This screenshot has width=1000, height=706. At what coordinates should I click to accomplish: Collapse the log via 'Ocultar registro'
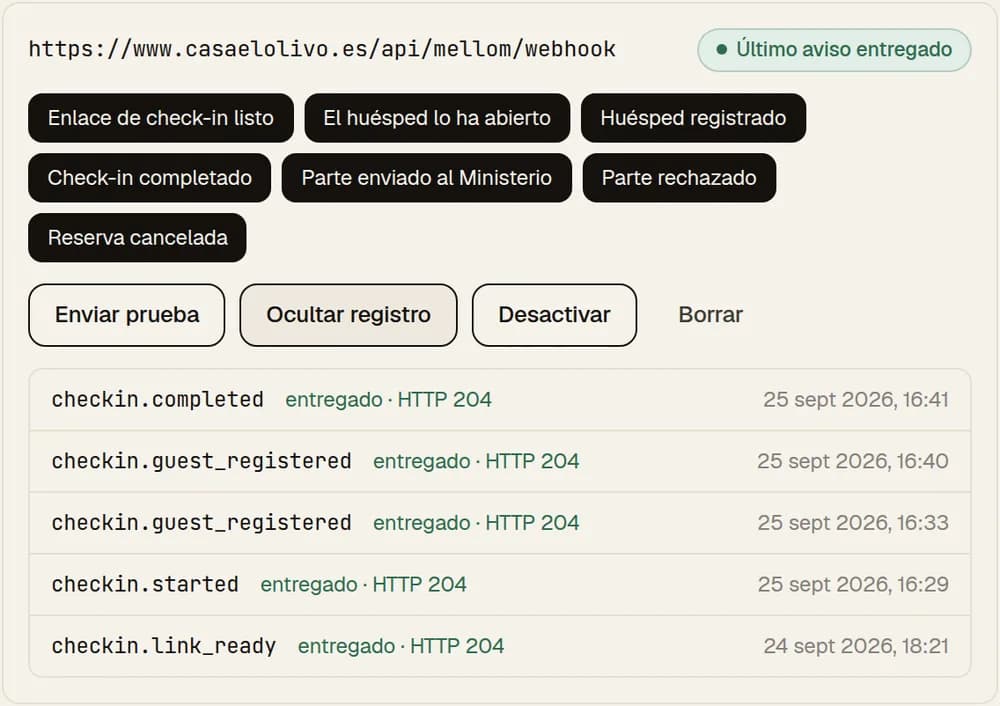click(x=348, y=315)
